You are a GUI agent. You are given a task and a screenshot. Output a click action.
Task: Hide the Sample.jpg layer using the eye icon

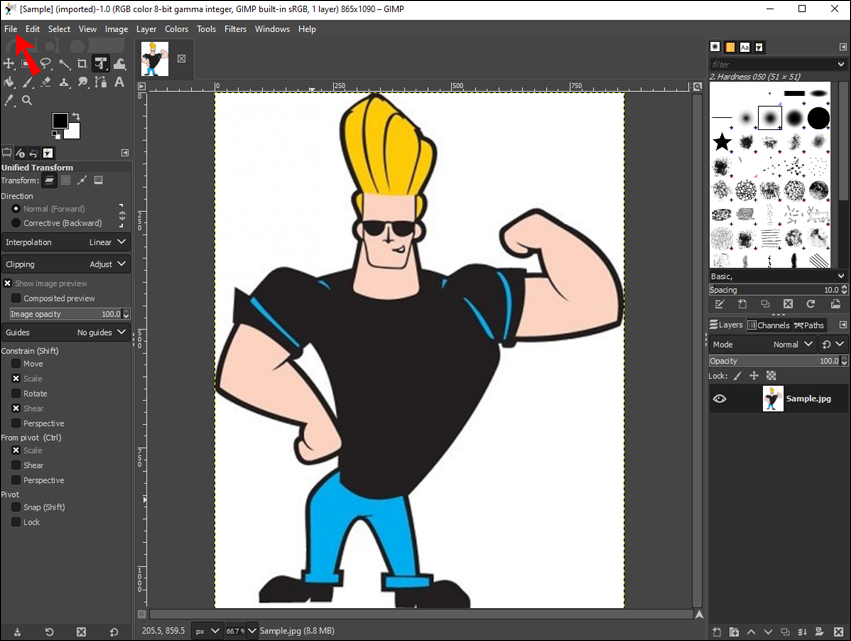click(x=719, y=398)
